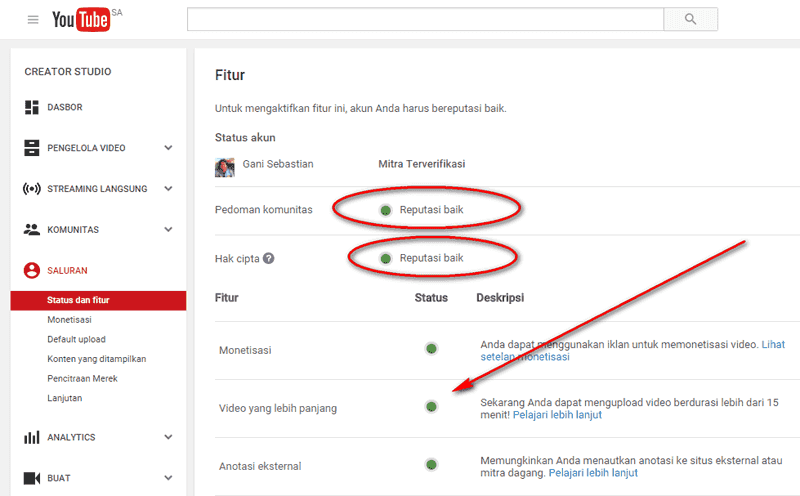Expand the Streaming Langsung section
Viewport: 800px width, 496px height.
(168, 189)
